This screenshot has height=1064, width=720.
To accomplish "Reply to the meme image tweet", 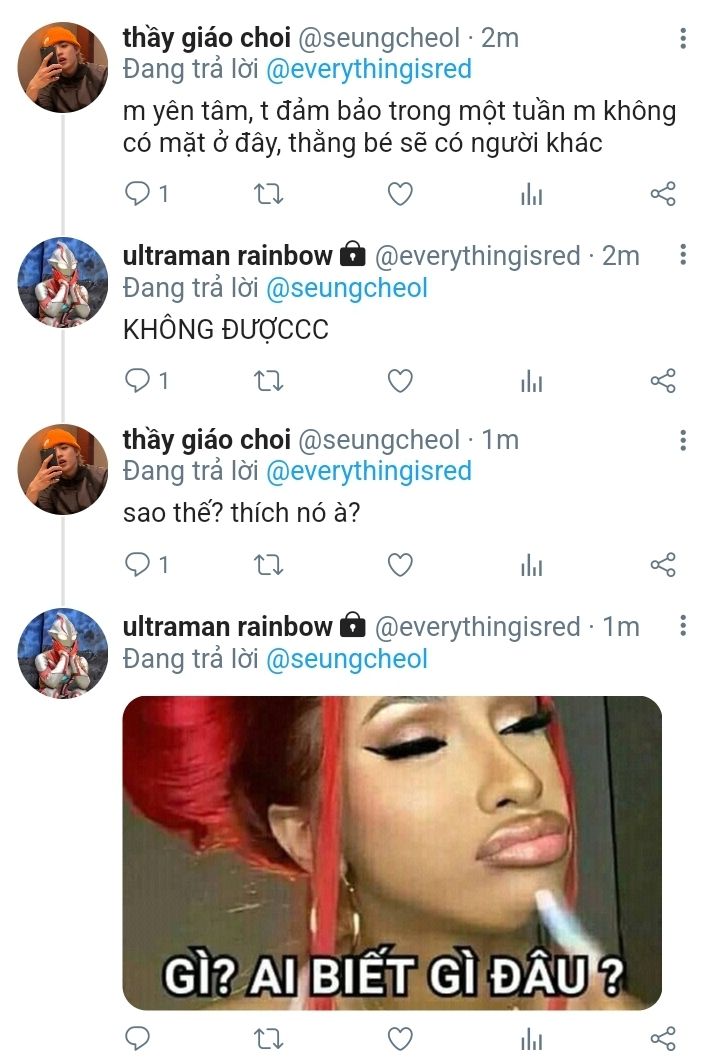I will coord(138,1038).
